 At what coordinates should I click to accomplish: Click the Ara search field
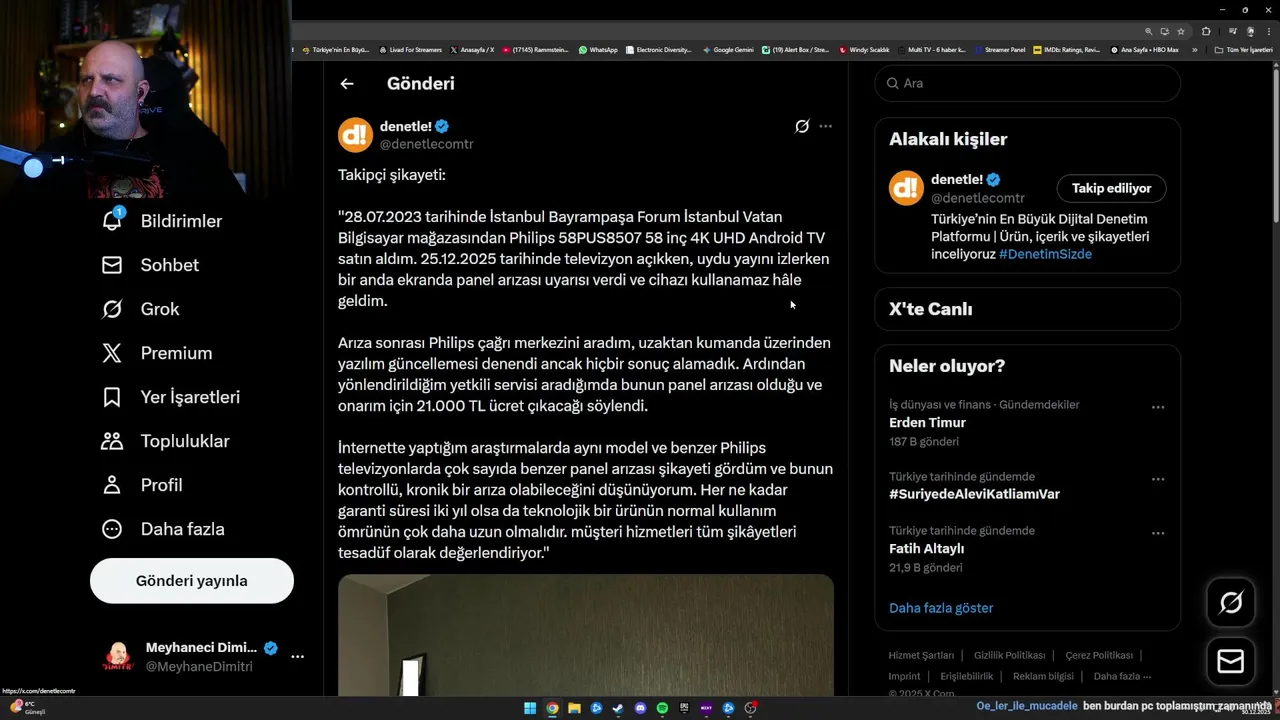[x=1027, y=83]
